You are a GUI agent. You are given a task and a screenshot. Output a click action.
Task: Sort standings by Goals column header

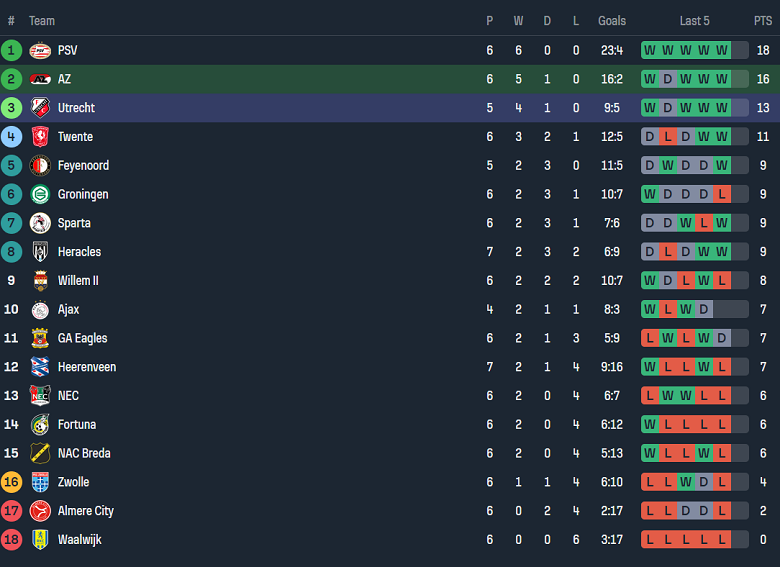click(x=612, y=21)
